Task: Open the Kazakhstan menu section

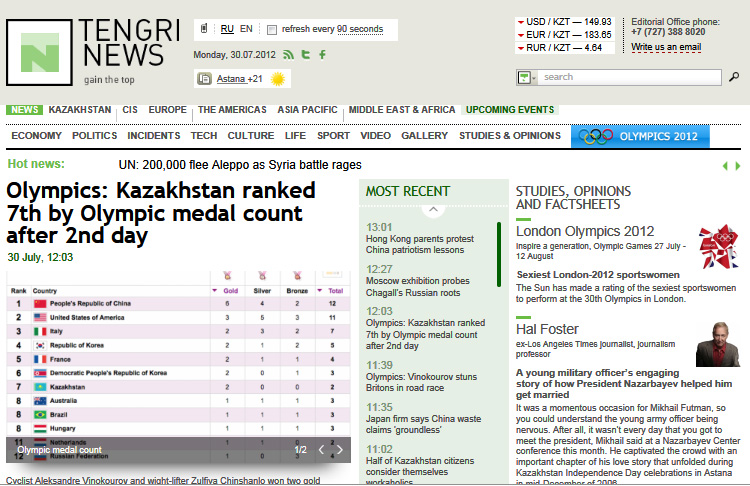Action: [80, 110]
